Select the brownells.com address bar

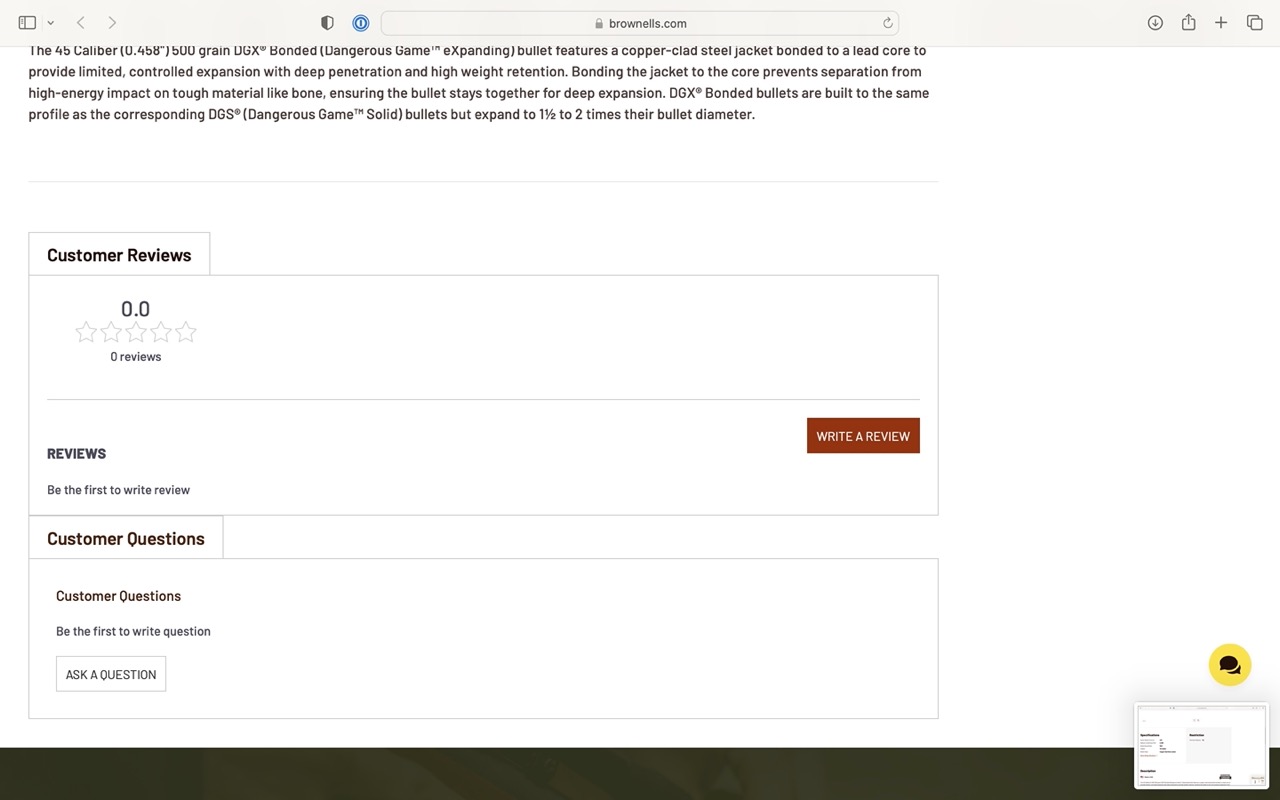point(640,23)
